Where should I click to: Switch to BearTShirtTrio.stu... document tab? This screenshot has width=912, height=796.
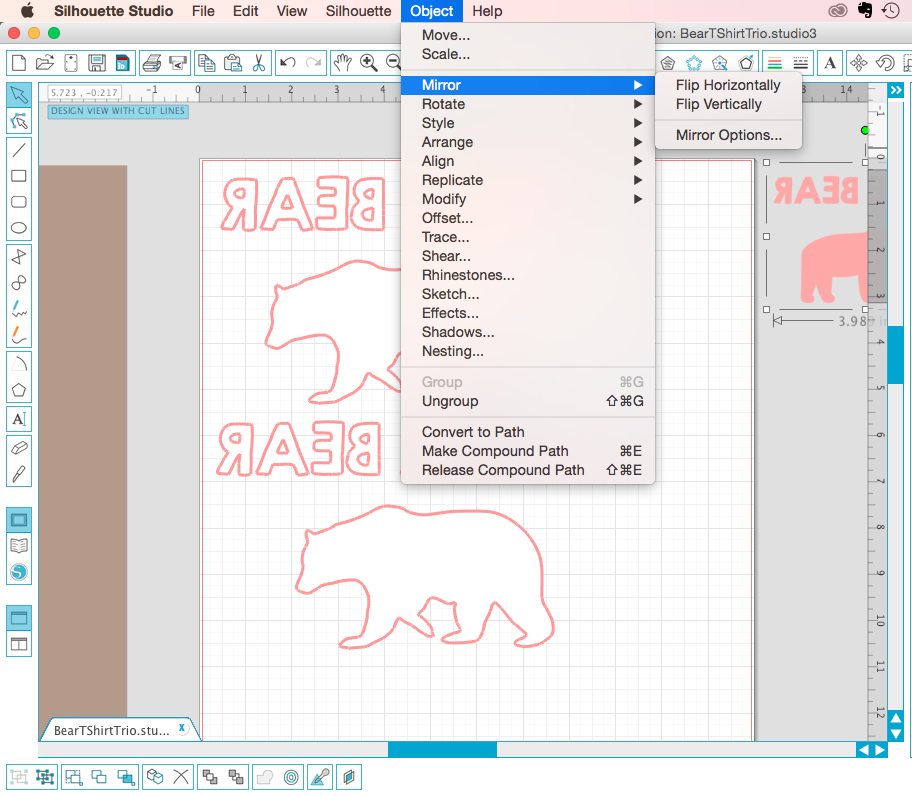click(x=112, y=730)
